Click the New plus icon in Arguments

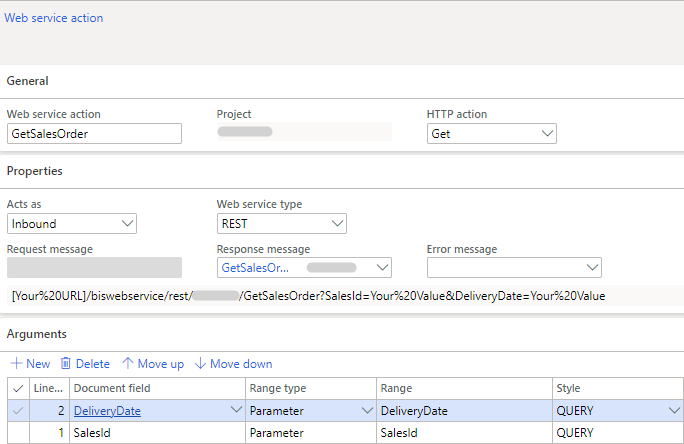pos(16,364)
